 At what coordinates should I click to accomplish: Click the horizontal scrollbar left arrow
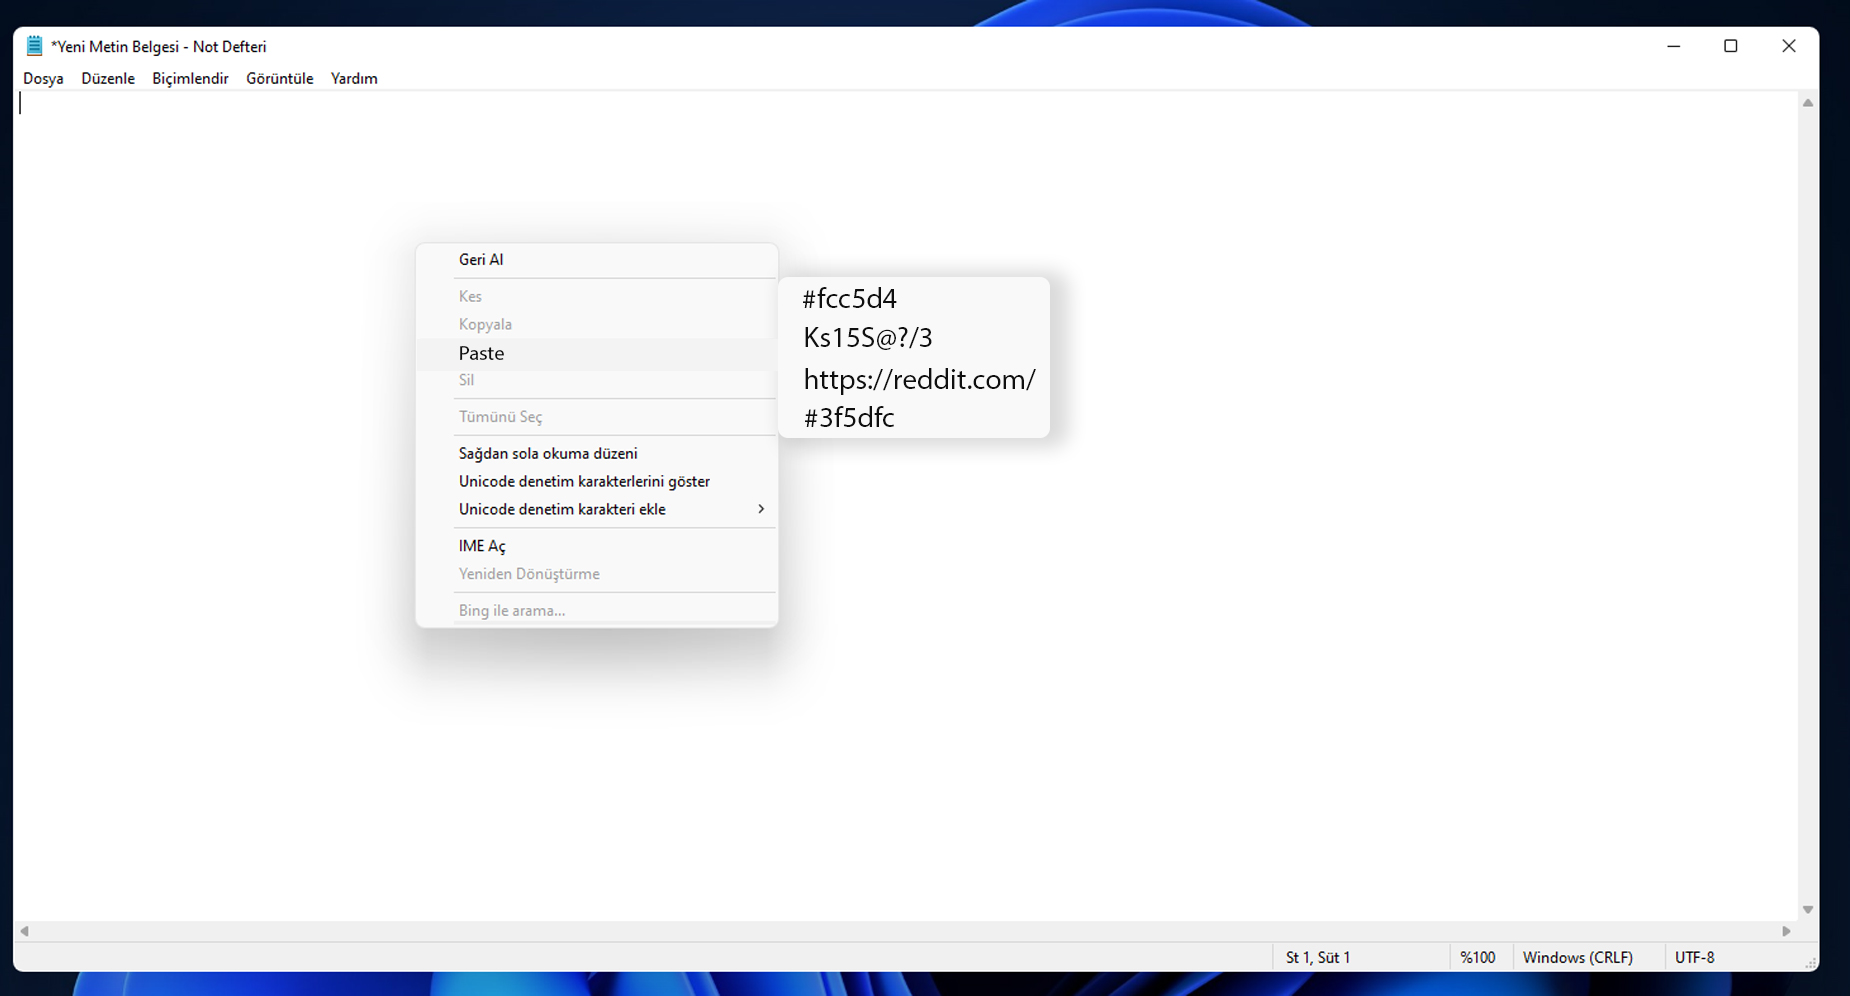25,931
